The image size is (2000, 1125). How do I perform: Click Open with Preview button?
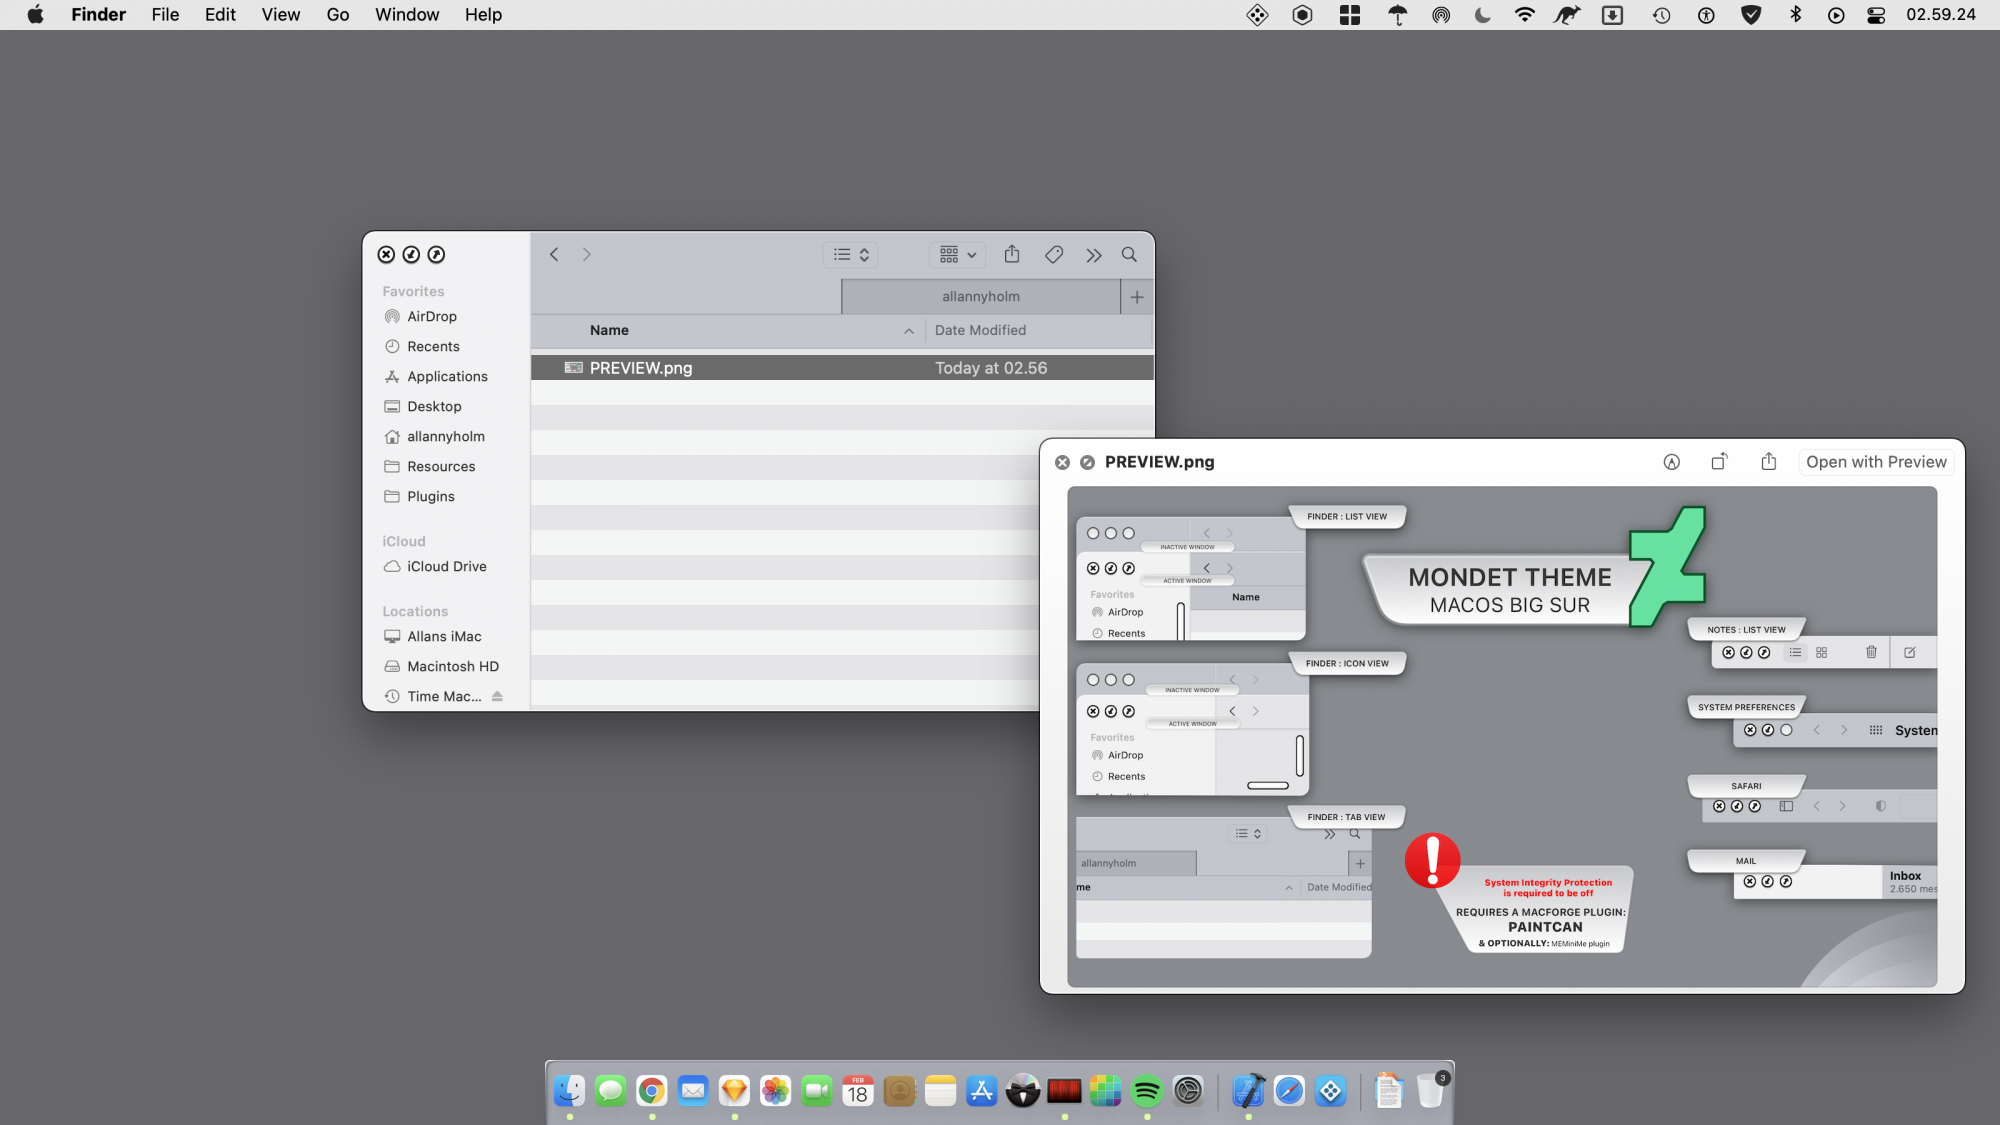[1876, 462]
